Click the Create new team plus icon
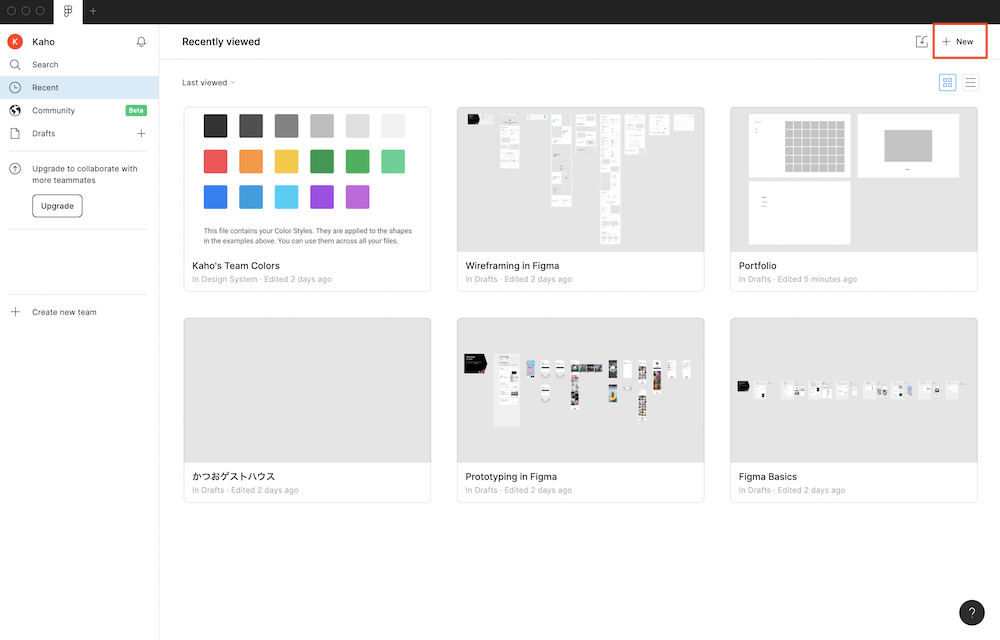1000x640 pixels. tap(15, 312)
